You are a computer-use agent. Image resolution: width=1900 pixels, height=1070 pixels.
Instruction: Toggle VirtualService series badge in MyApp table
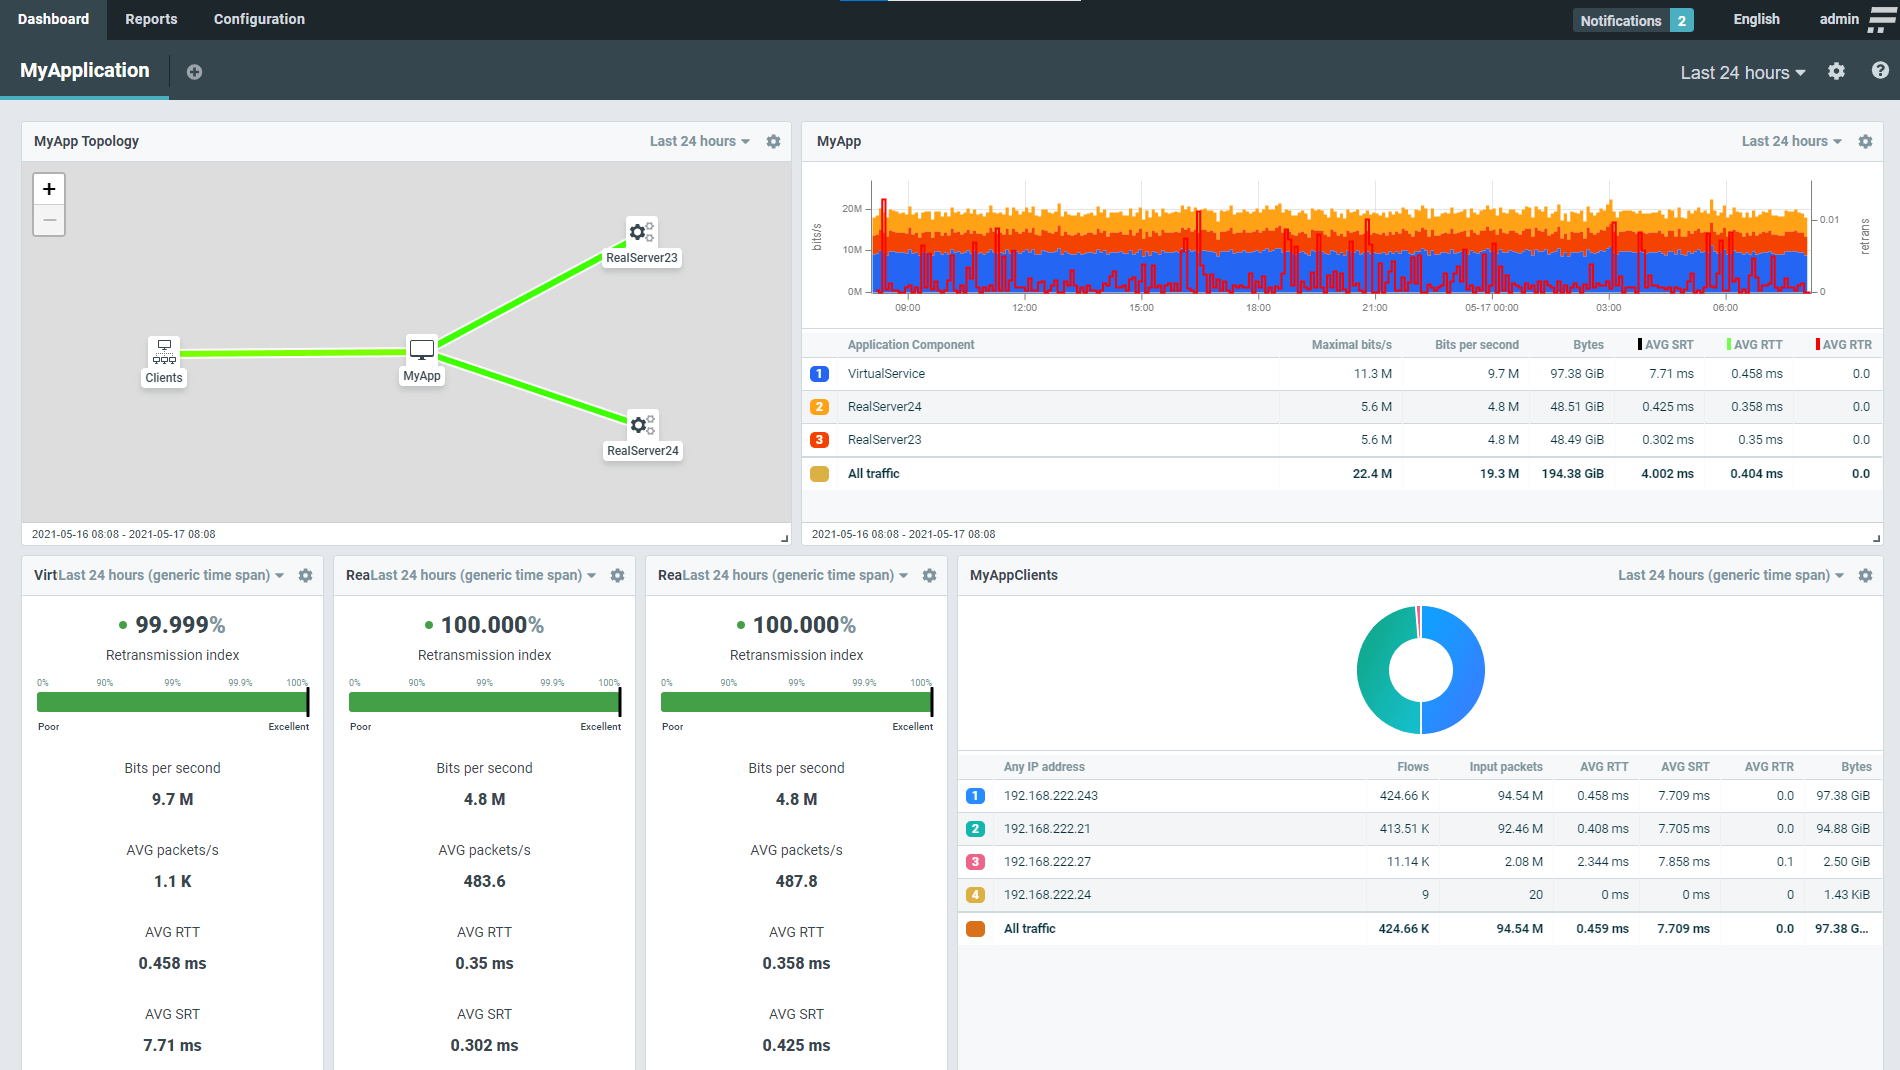pos(819,374)
